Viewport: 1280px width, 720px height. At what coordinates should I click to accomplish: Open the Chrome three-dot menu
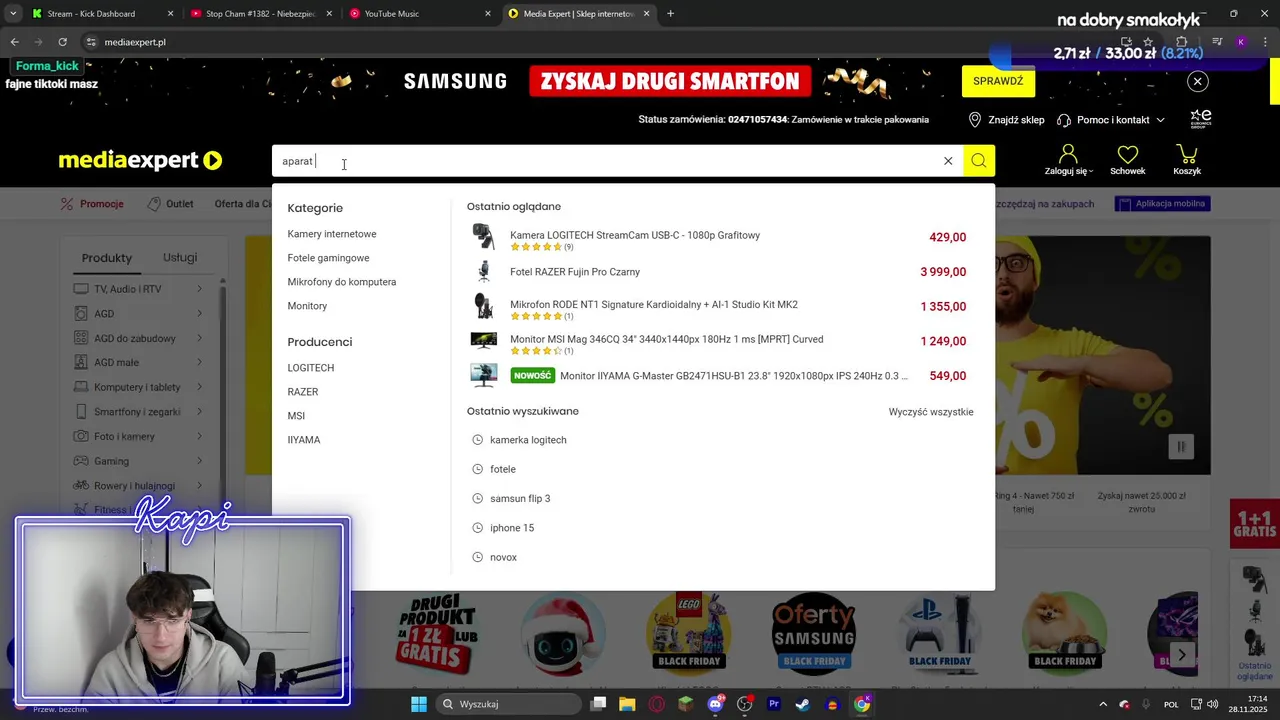[x=1264, y=42]
